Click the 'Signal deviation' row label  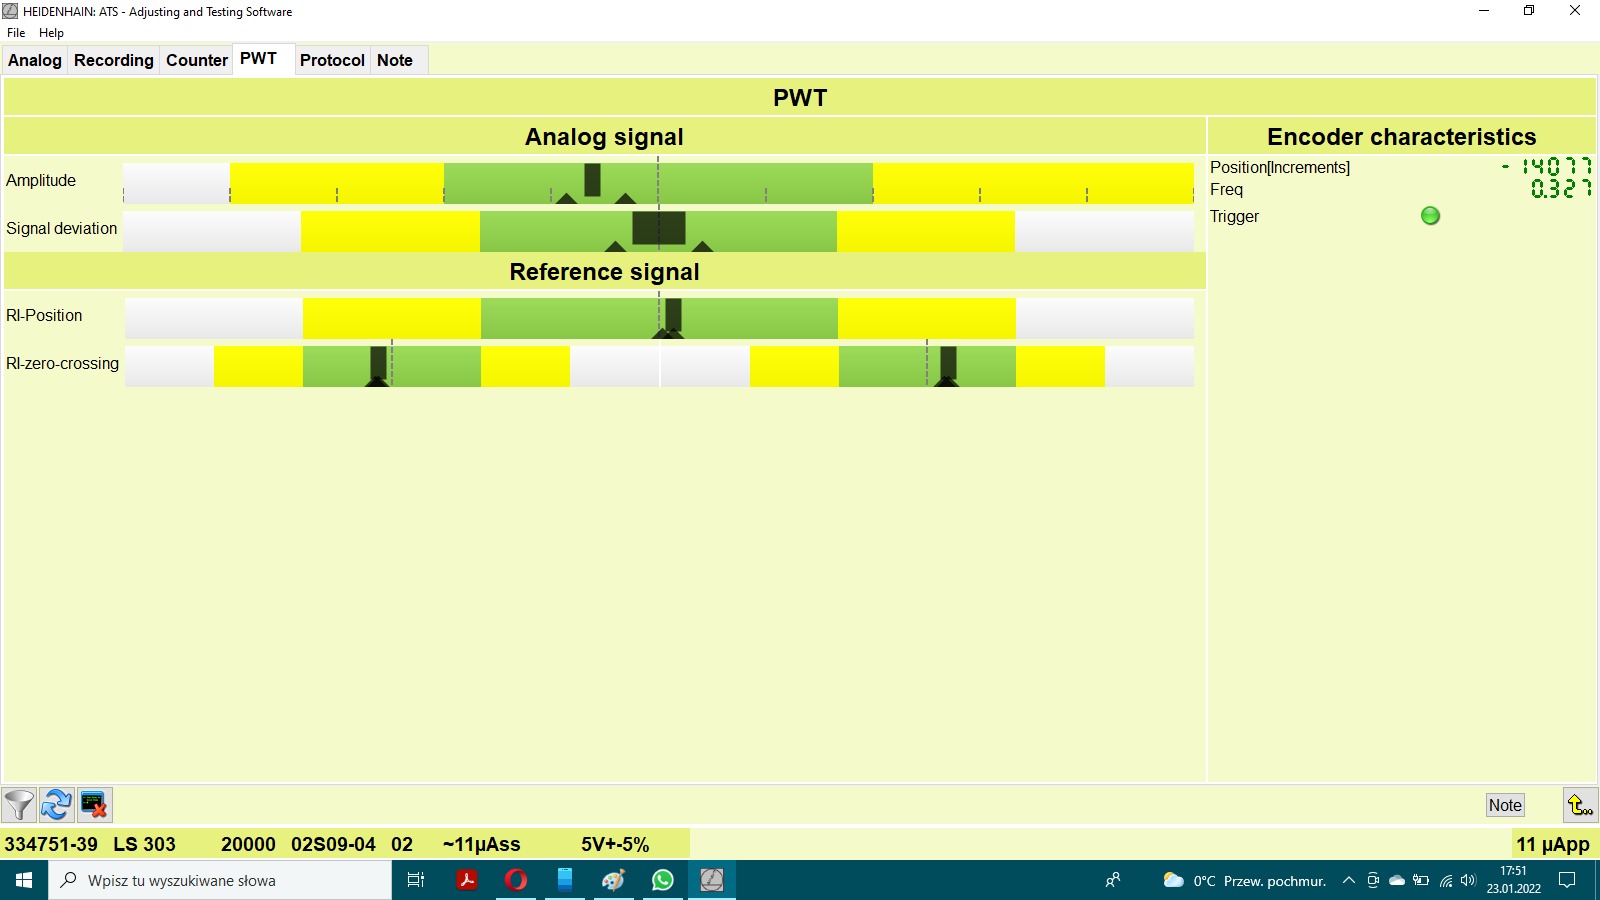point(62,228)
